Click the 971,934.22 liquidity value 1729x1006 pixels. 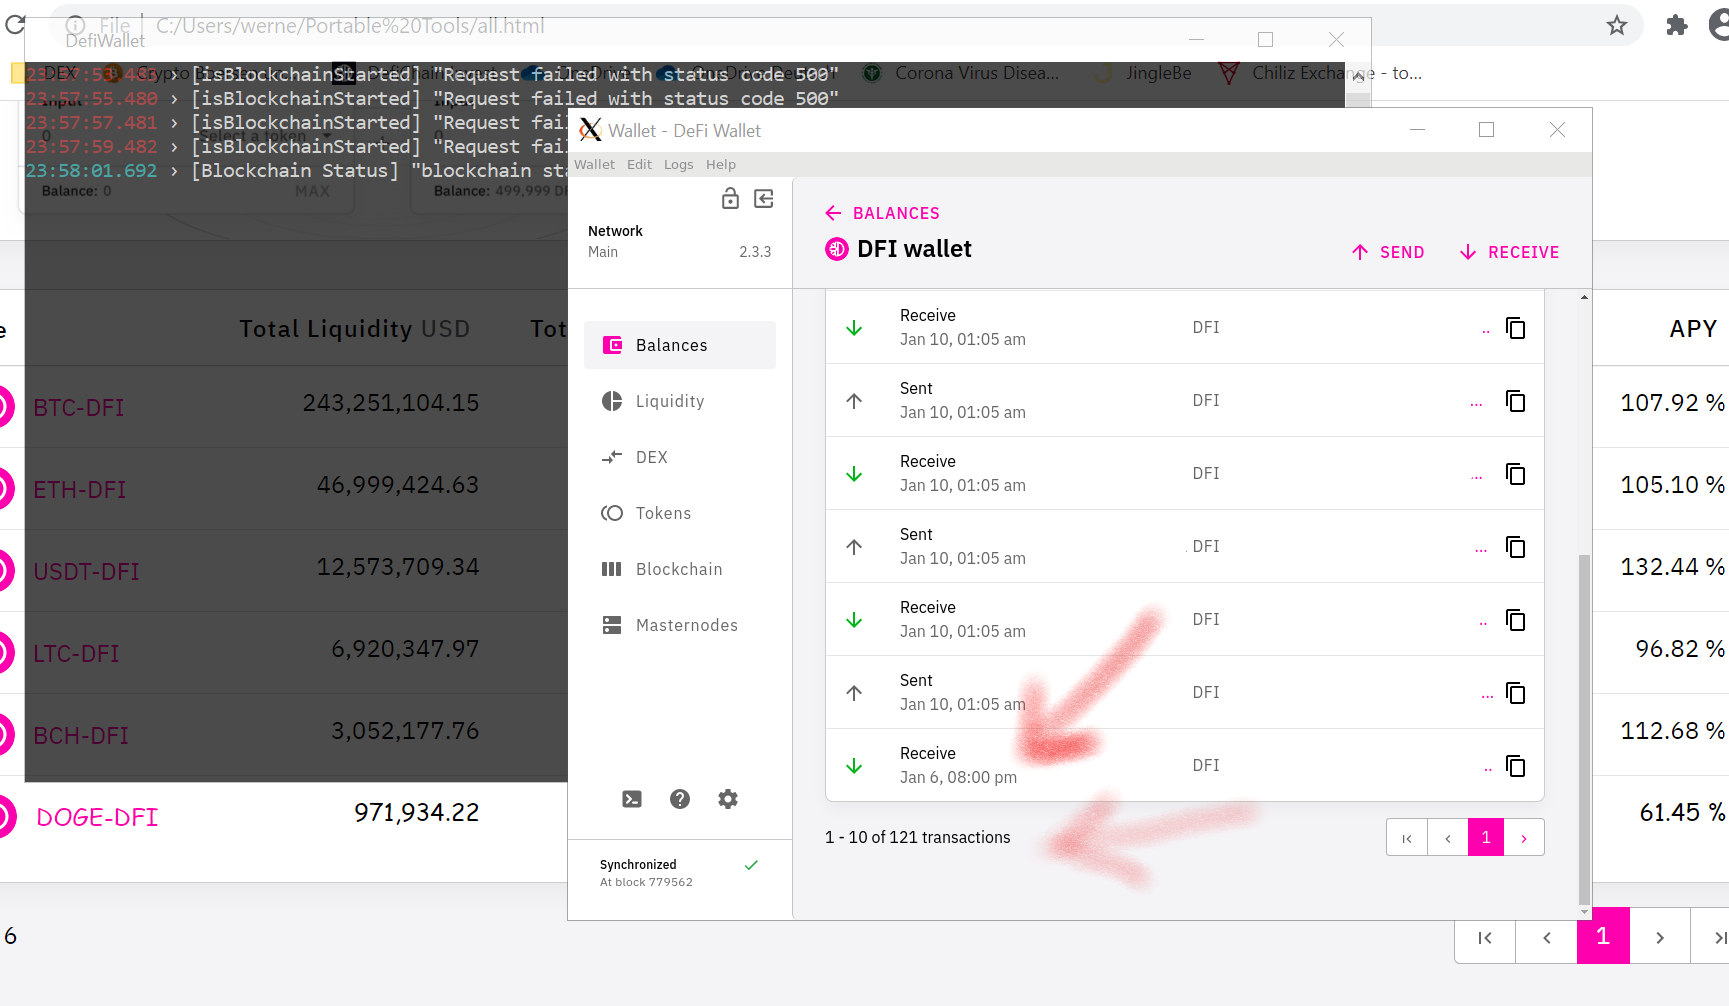(417, 813)
